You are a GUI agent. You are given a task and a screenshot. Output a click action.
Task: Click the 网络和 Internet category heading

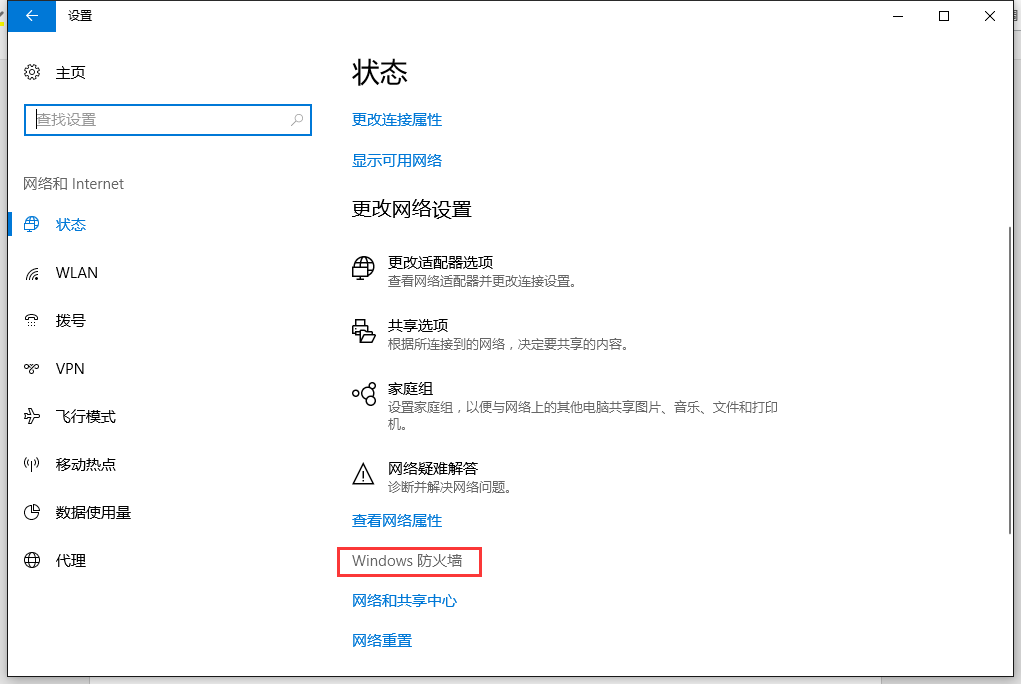(x=73, y=184)
